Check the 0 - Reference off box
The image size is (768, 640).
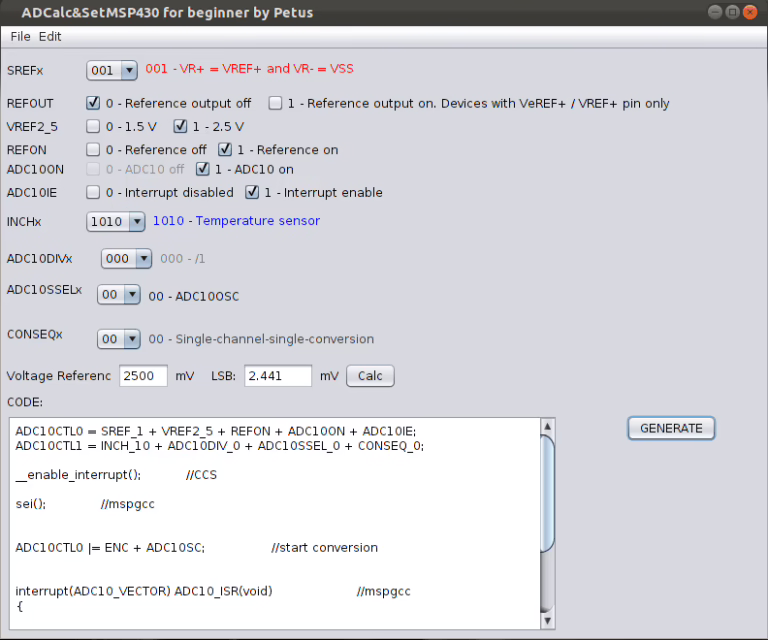coord(94,150)
